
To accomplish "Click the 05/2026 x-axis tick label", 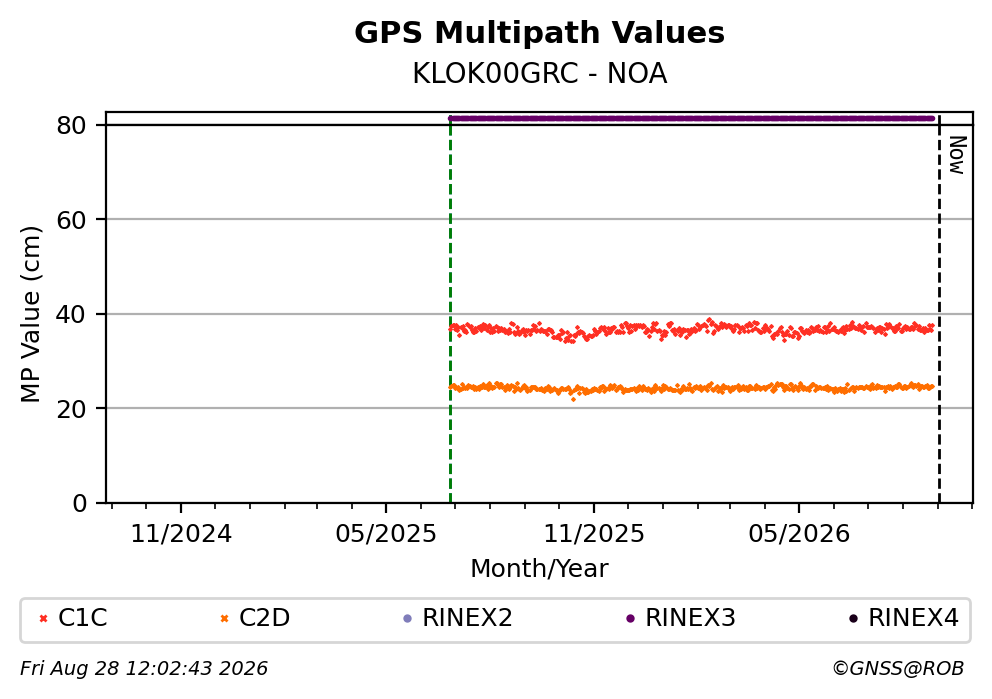I will [799, 535].
